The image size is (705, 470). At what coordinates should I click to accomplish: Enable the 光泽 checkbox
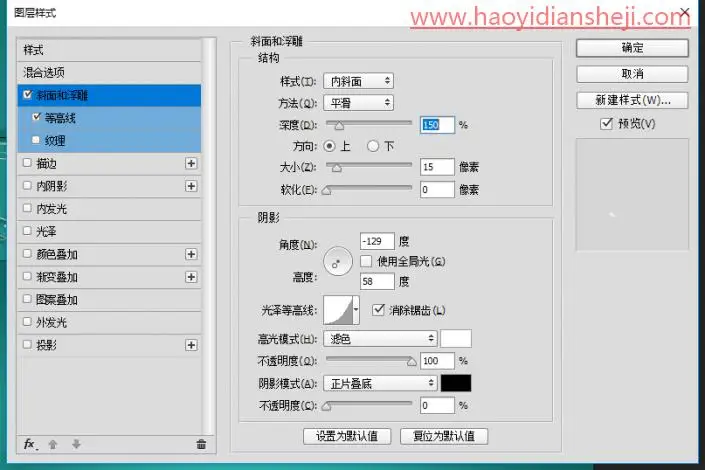tap(27, 231)
